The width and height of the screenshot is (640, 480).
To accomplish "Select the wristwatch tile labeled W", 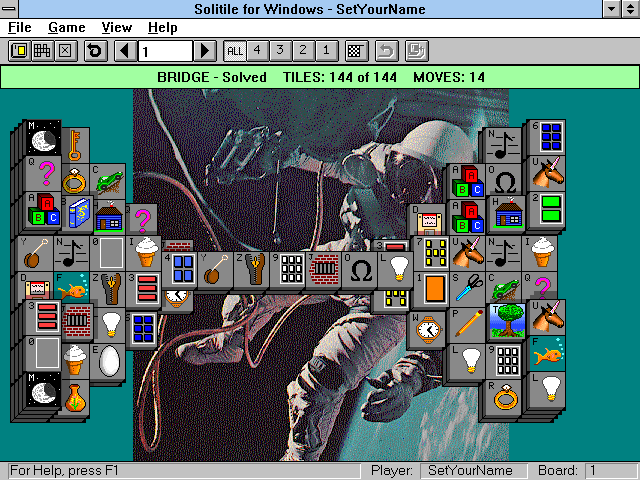I will tap(428, 330).
